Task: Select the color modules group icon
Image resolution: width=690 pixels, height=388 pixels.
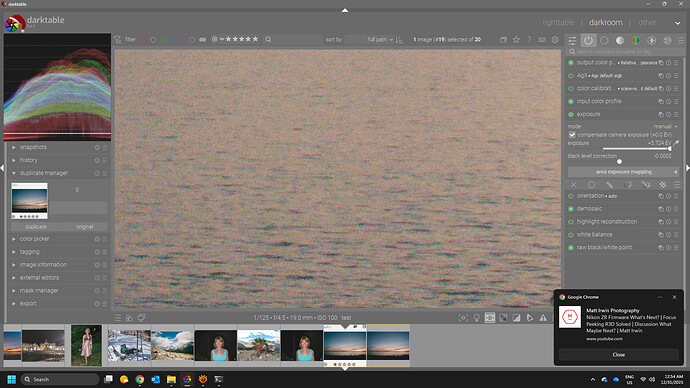Action: tap(636, 40)
